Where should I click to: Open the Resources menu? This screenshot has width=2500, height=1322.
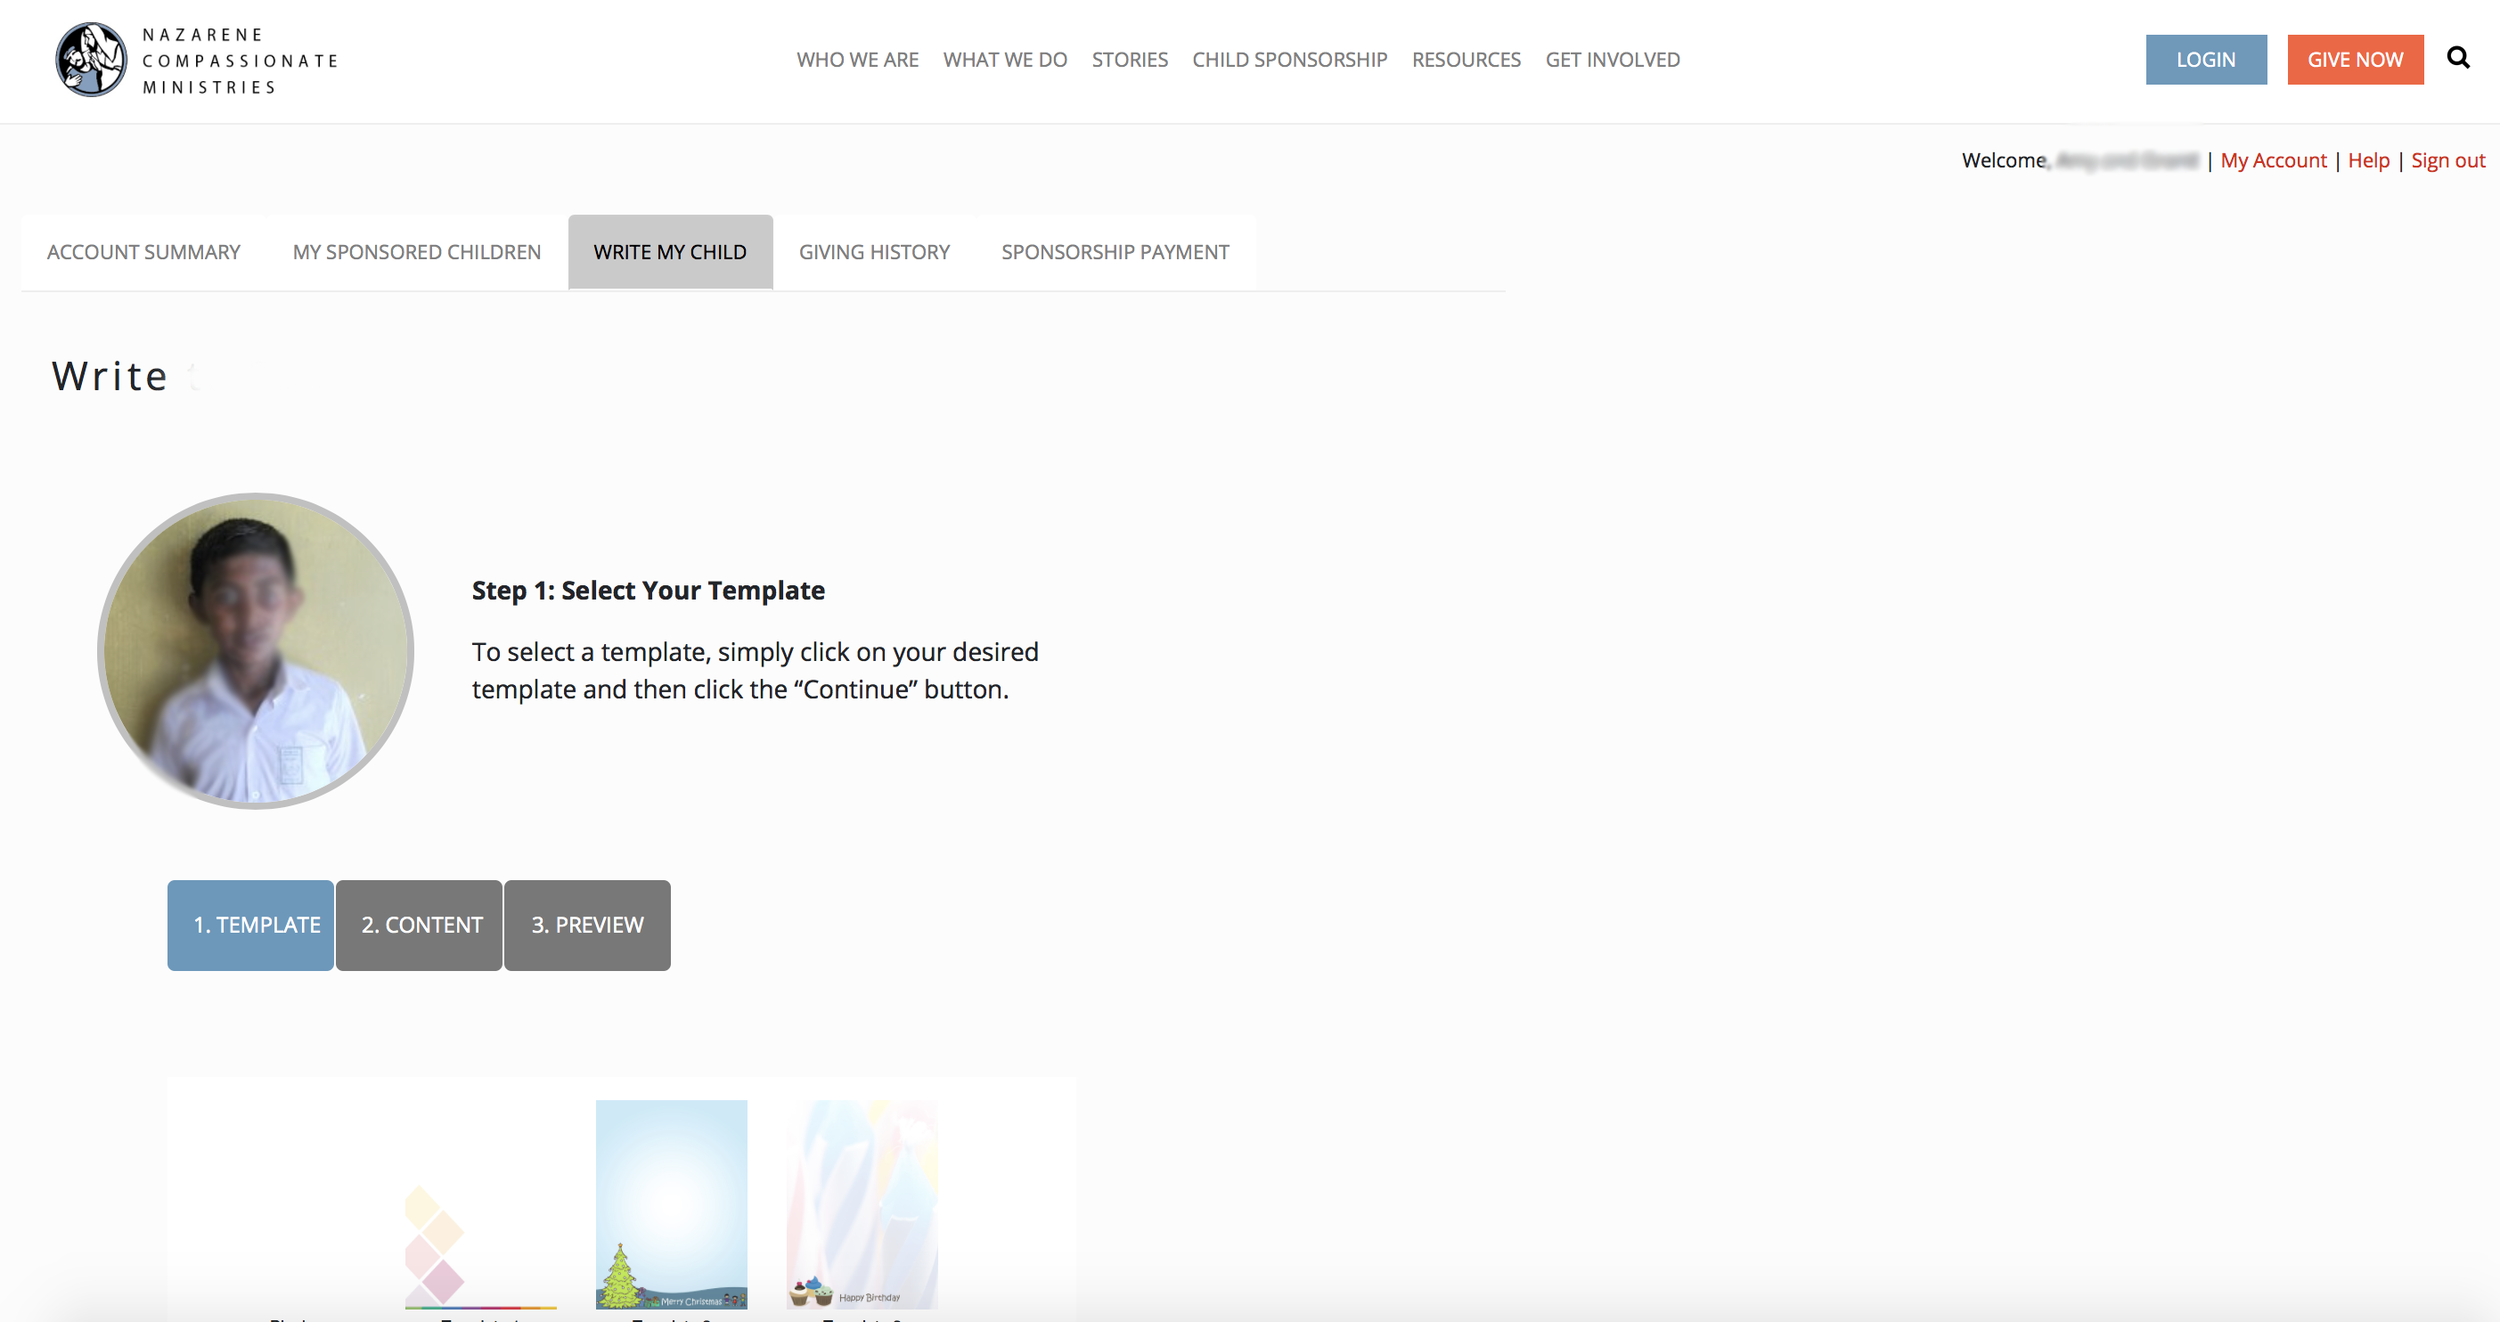pyautogui.click(x=1466, y=60)
